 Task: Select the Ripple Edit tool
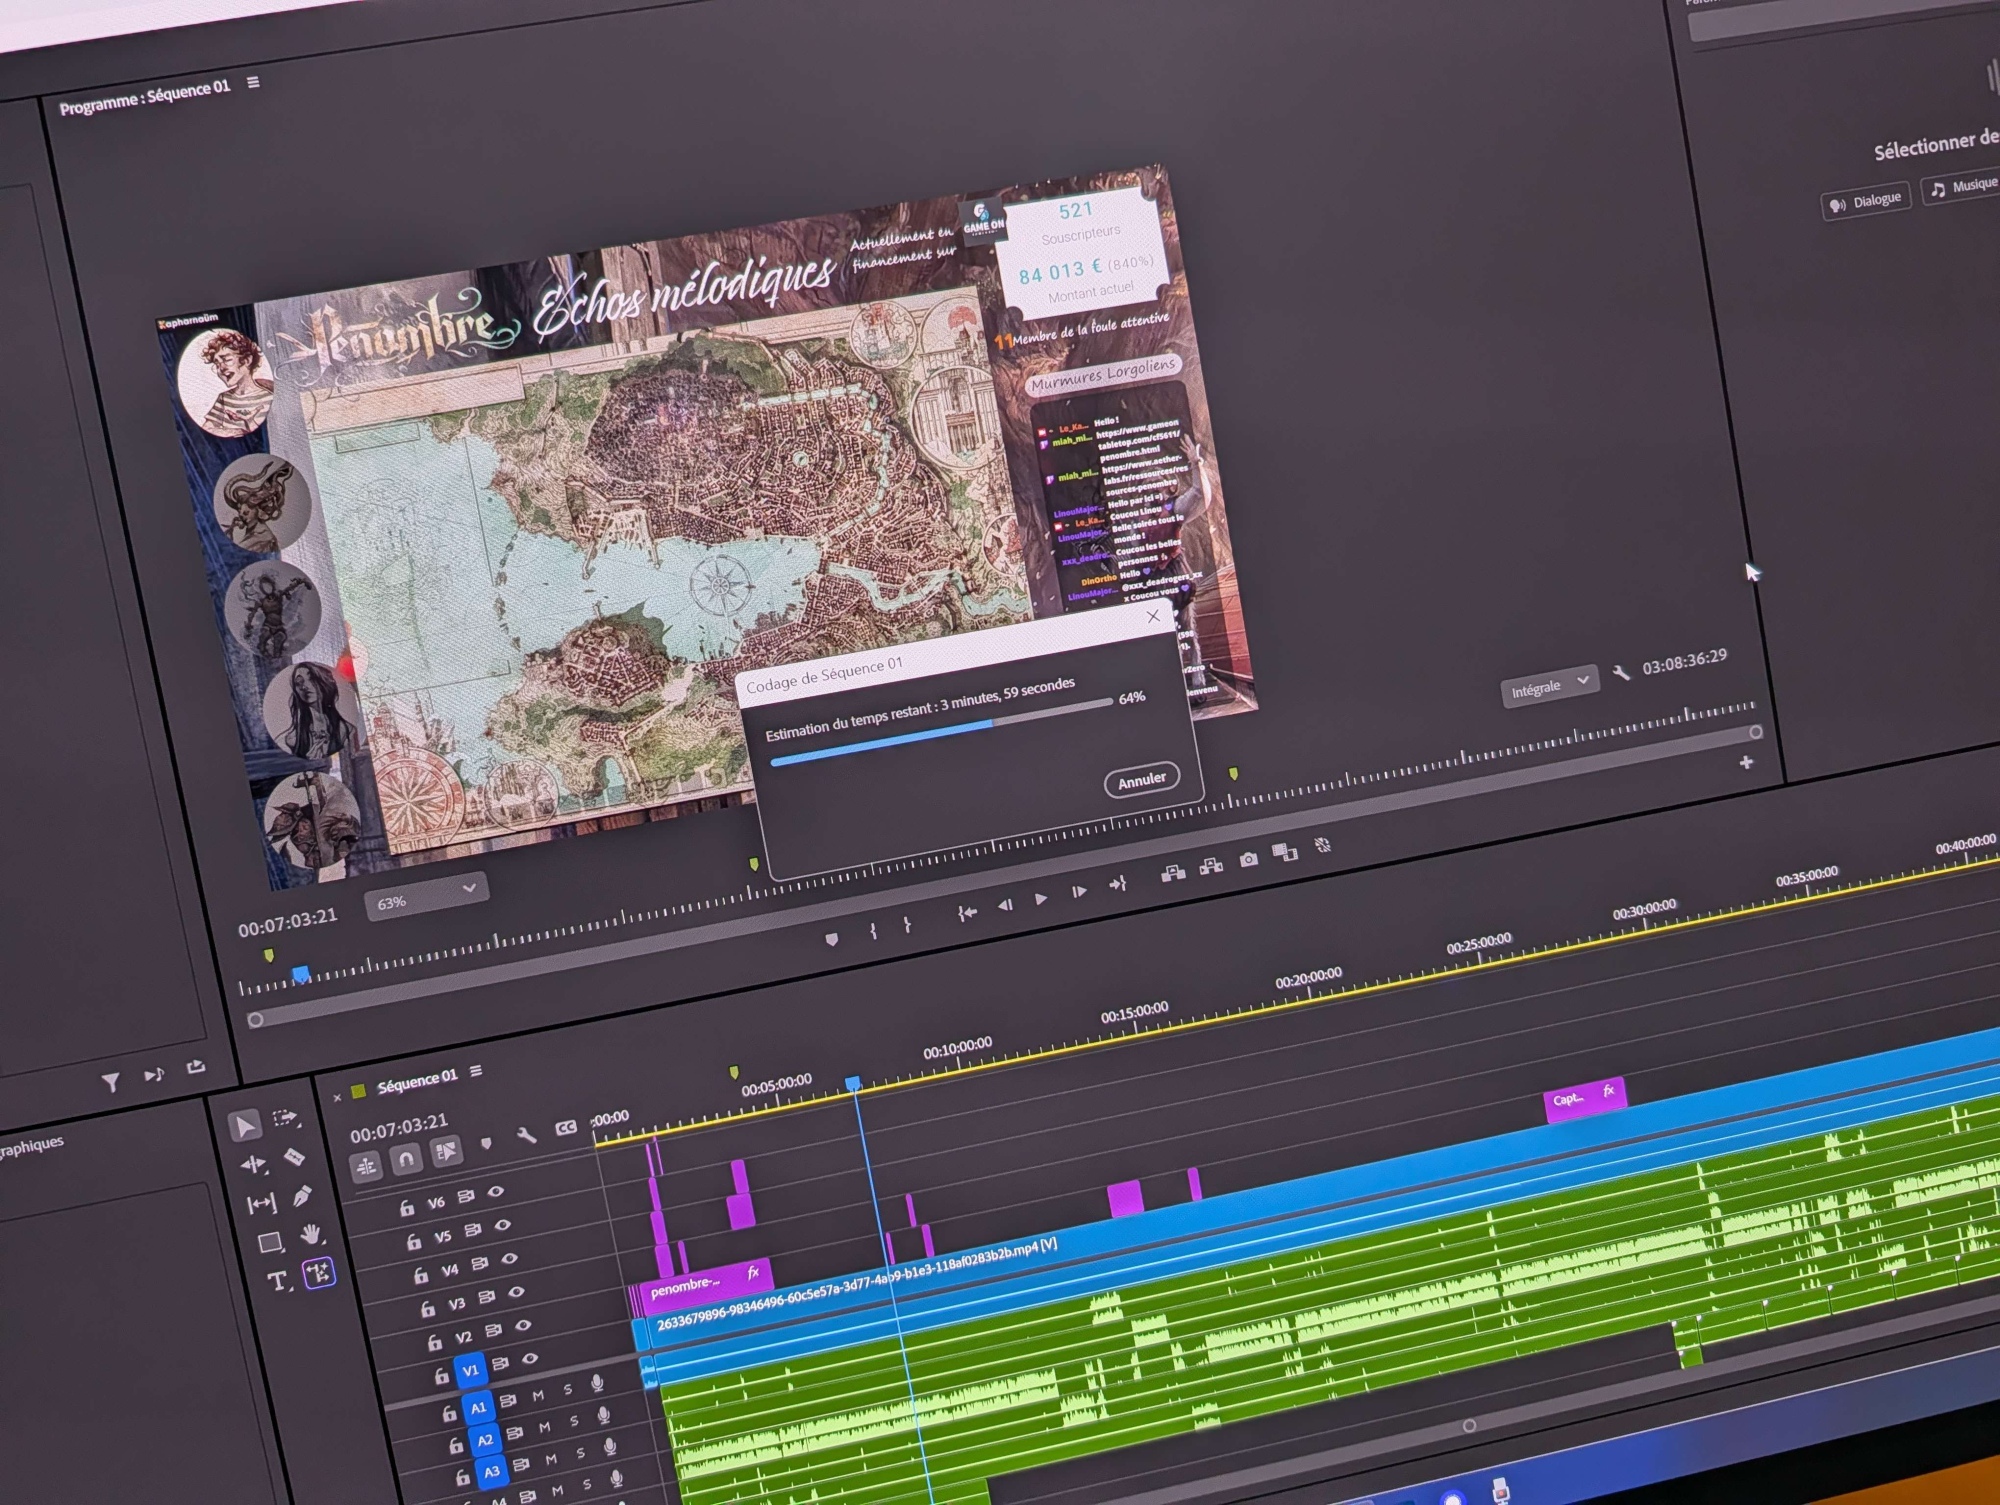[253, 1165]
